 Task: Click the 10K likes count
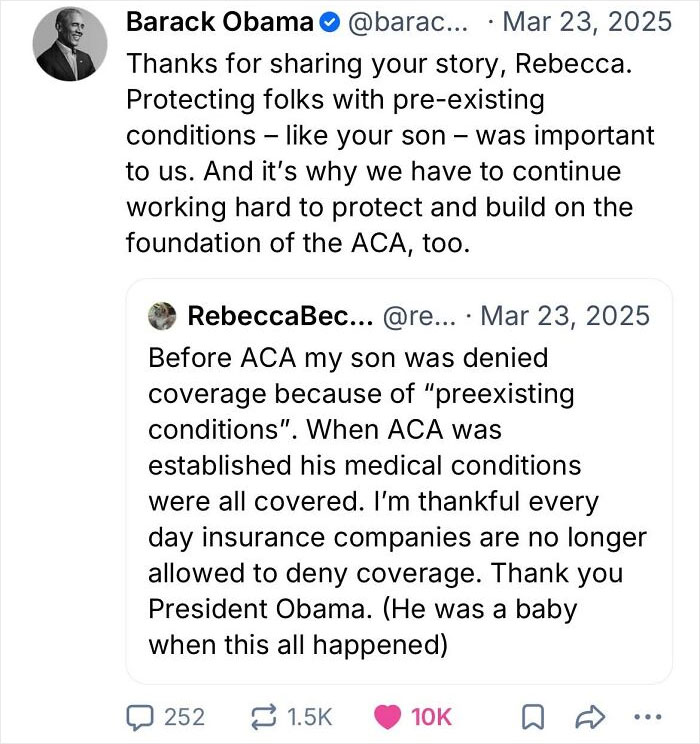431,717
